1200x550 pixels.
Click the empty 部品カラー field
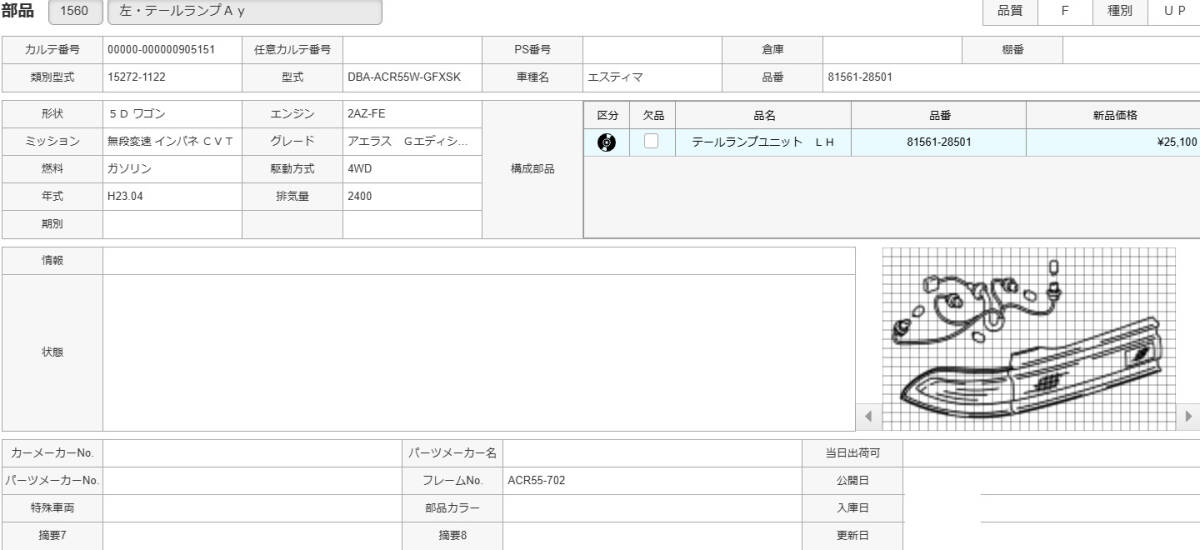(652, 508)
